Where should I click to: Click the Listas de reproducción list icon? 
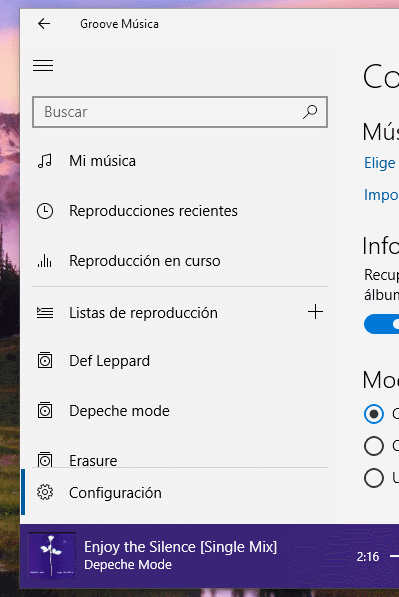tap(45, 313)
